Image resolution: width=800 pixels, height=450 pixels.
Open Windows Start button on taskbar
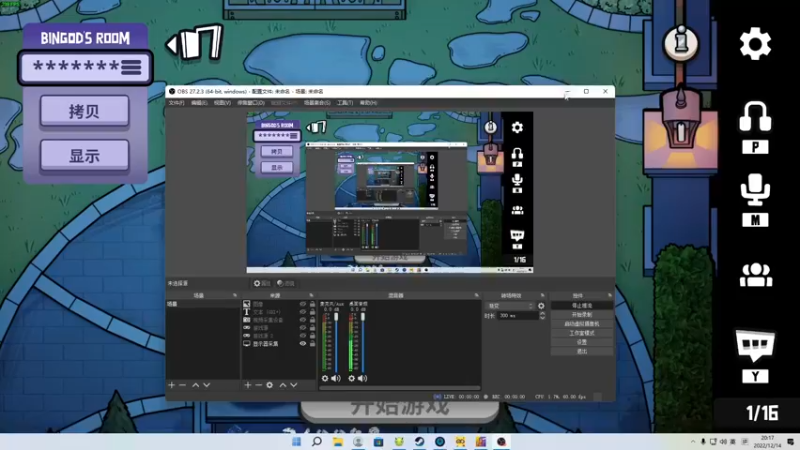(x=296, y=442)
